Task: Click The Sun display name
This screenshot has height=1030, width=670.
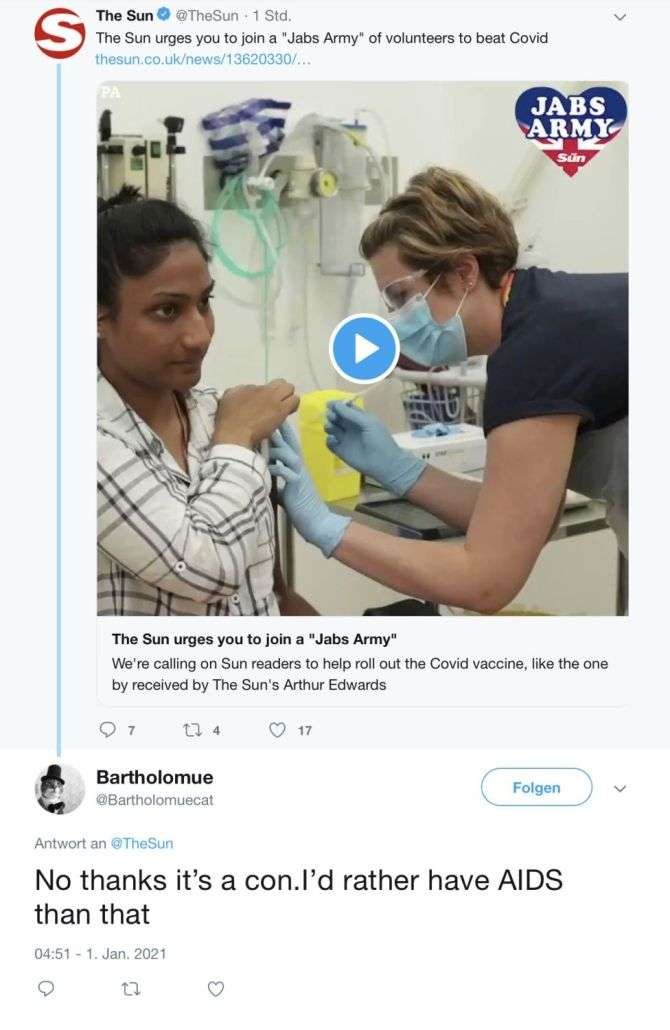Action: click(125, 14)
